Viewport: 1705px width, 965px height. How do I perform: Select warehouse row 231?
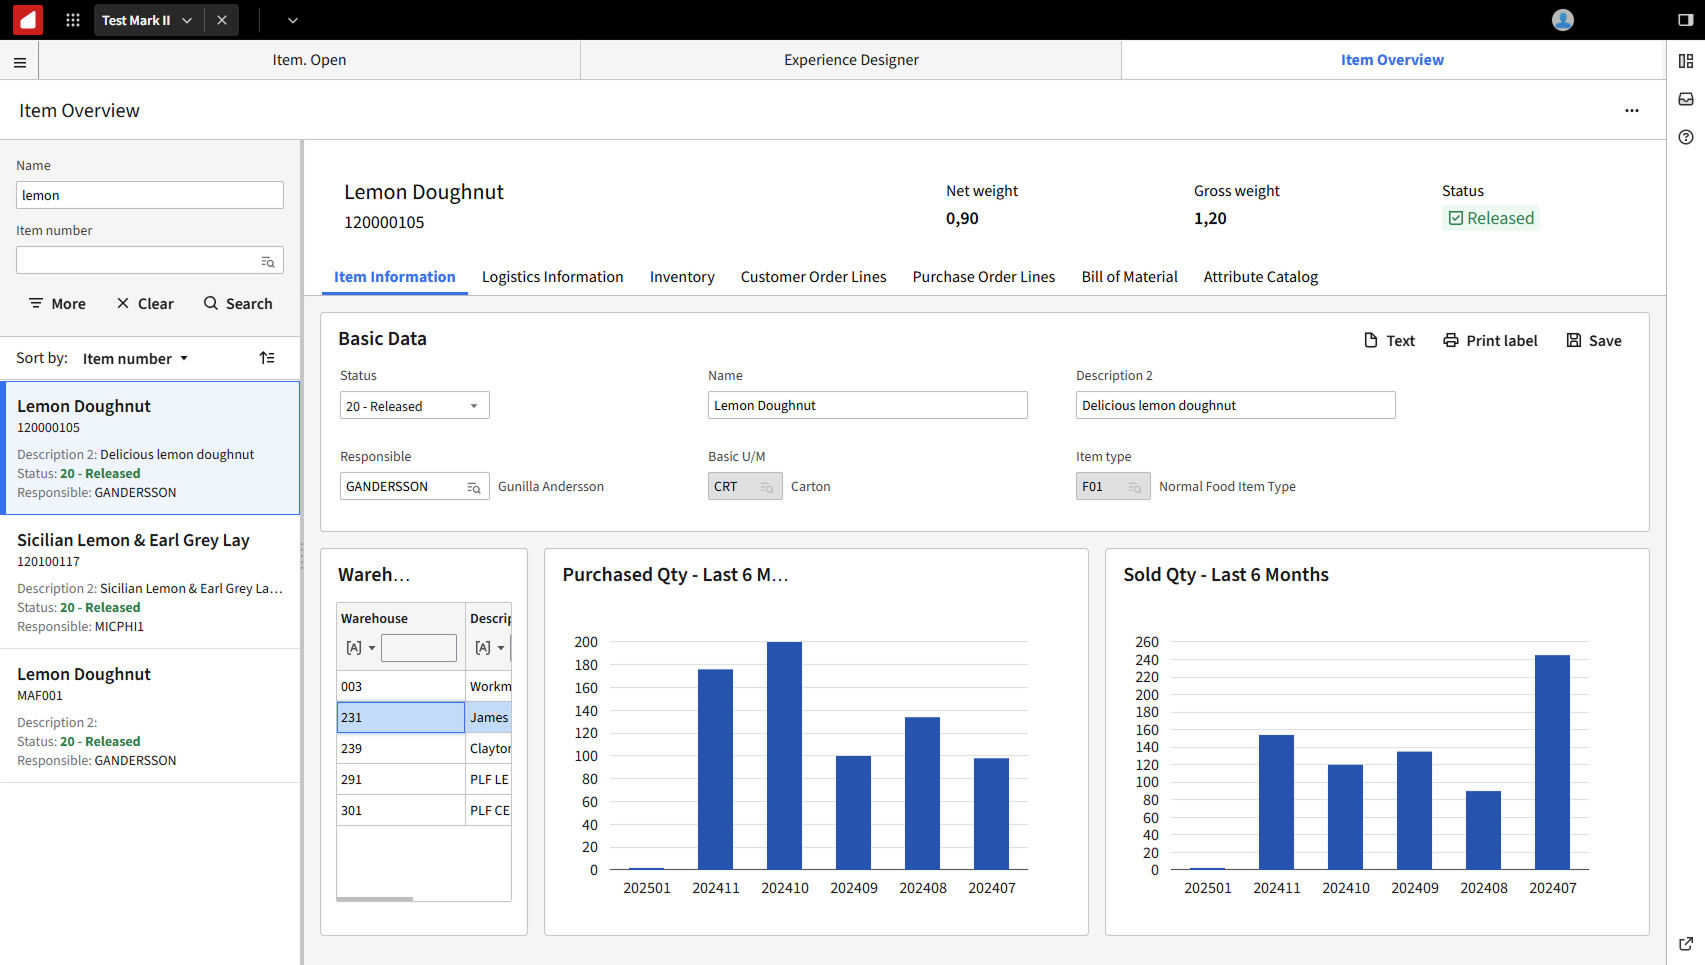401,718
